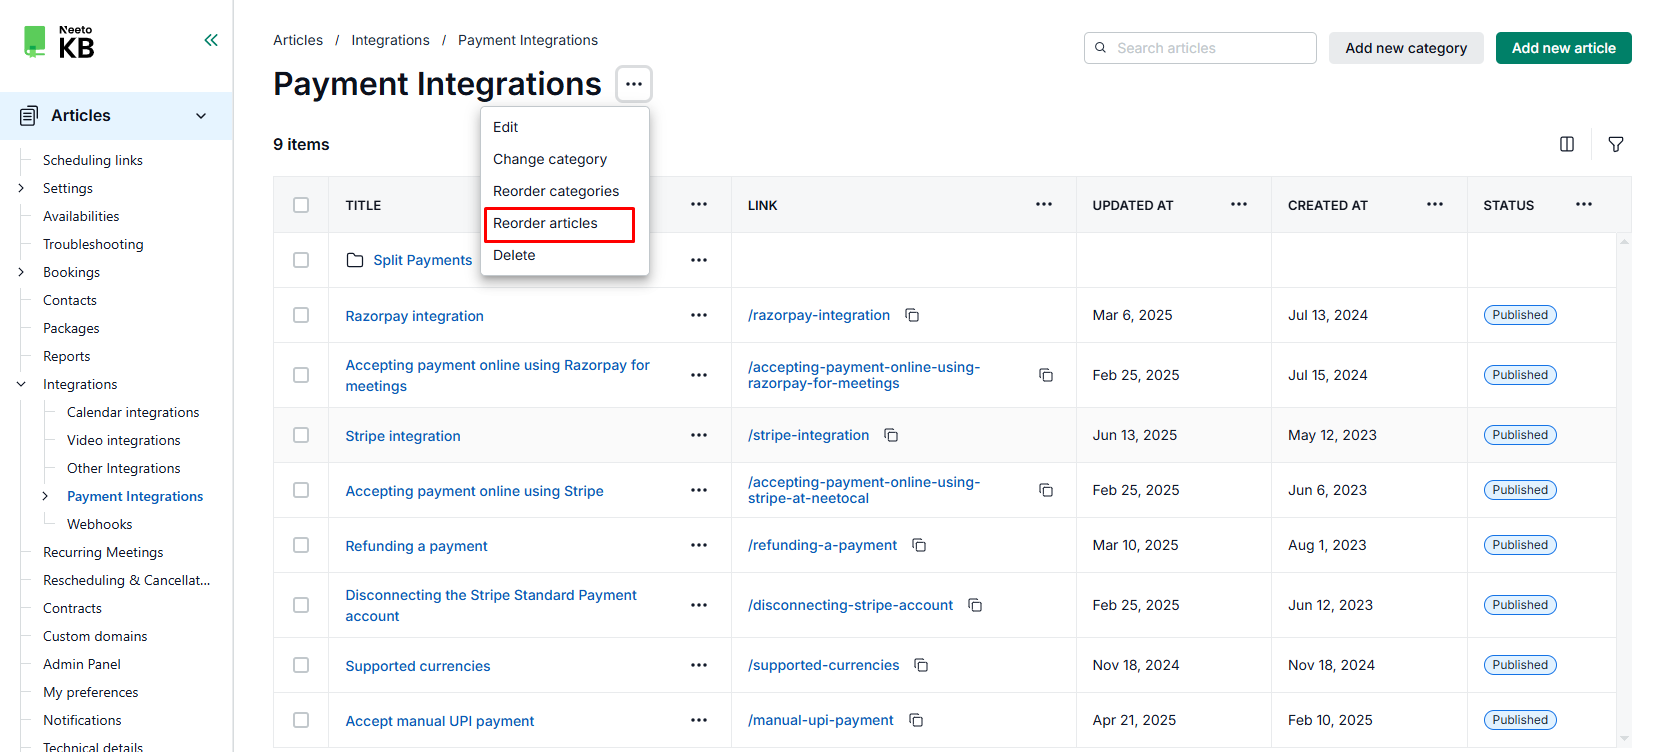Open Recurring Meetings in sidebar
Screen dimensions: 1663x752
[x=103, y=552]
